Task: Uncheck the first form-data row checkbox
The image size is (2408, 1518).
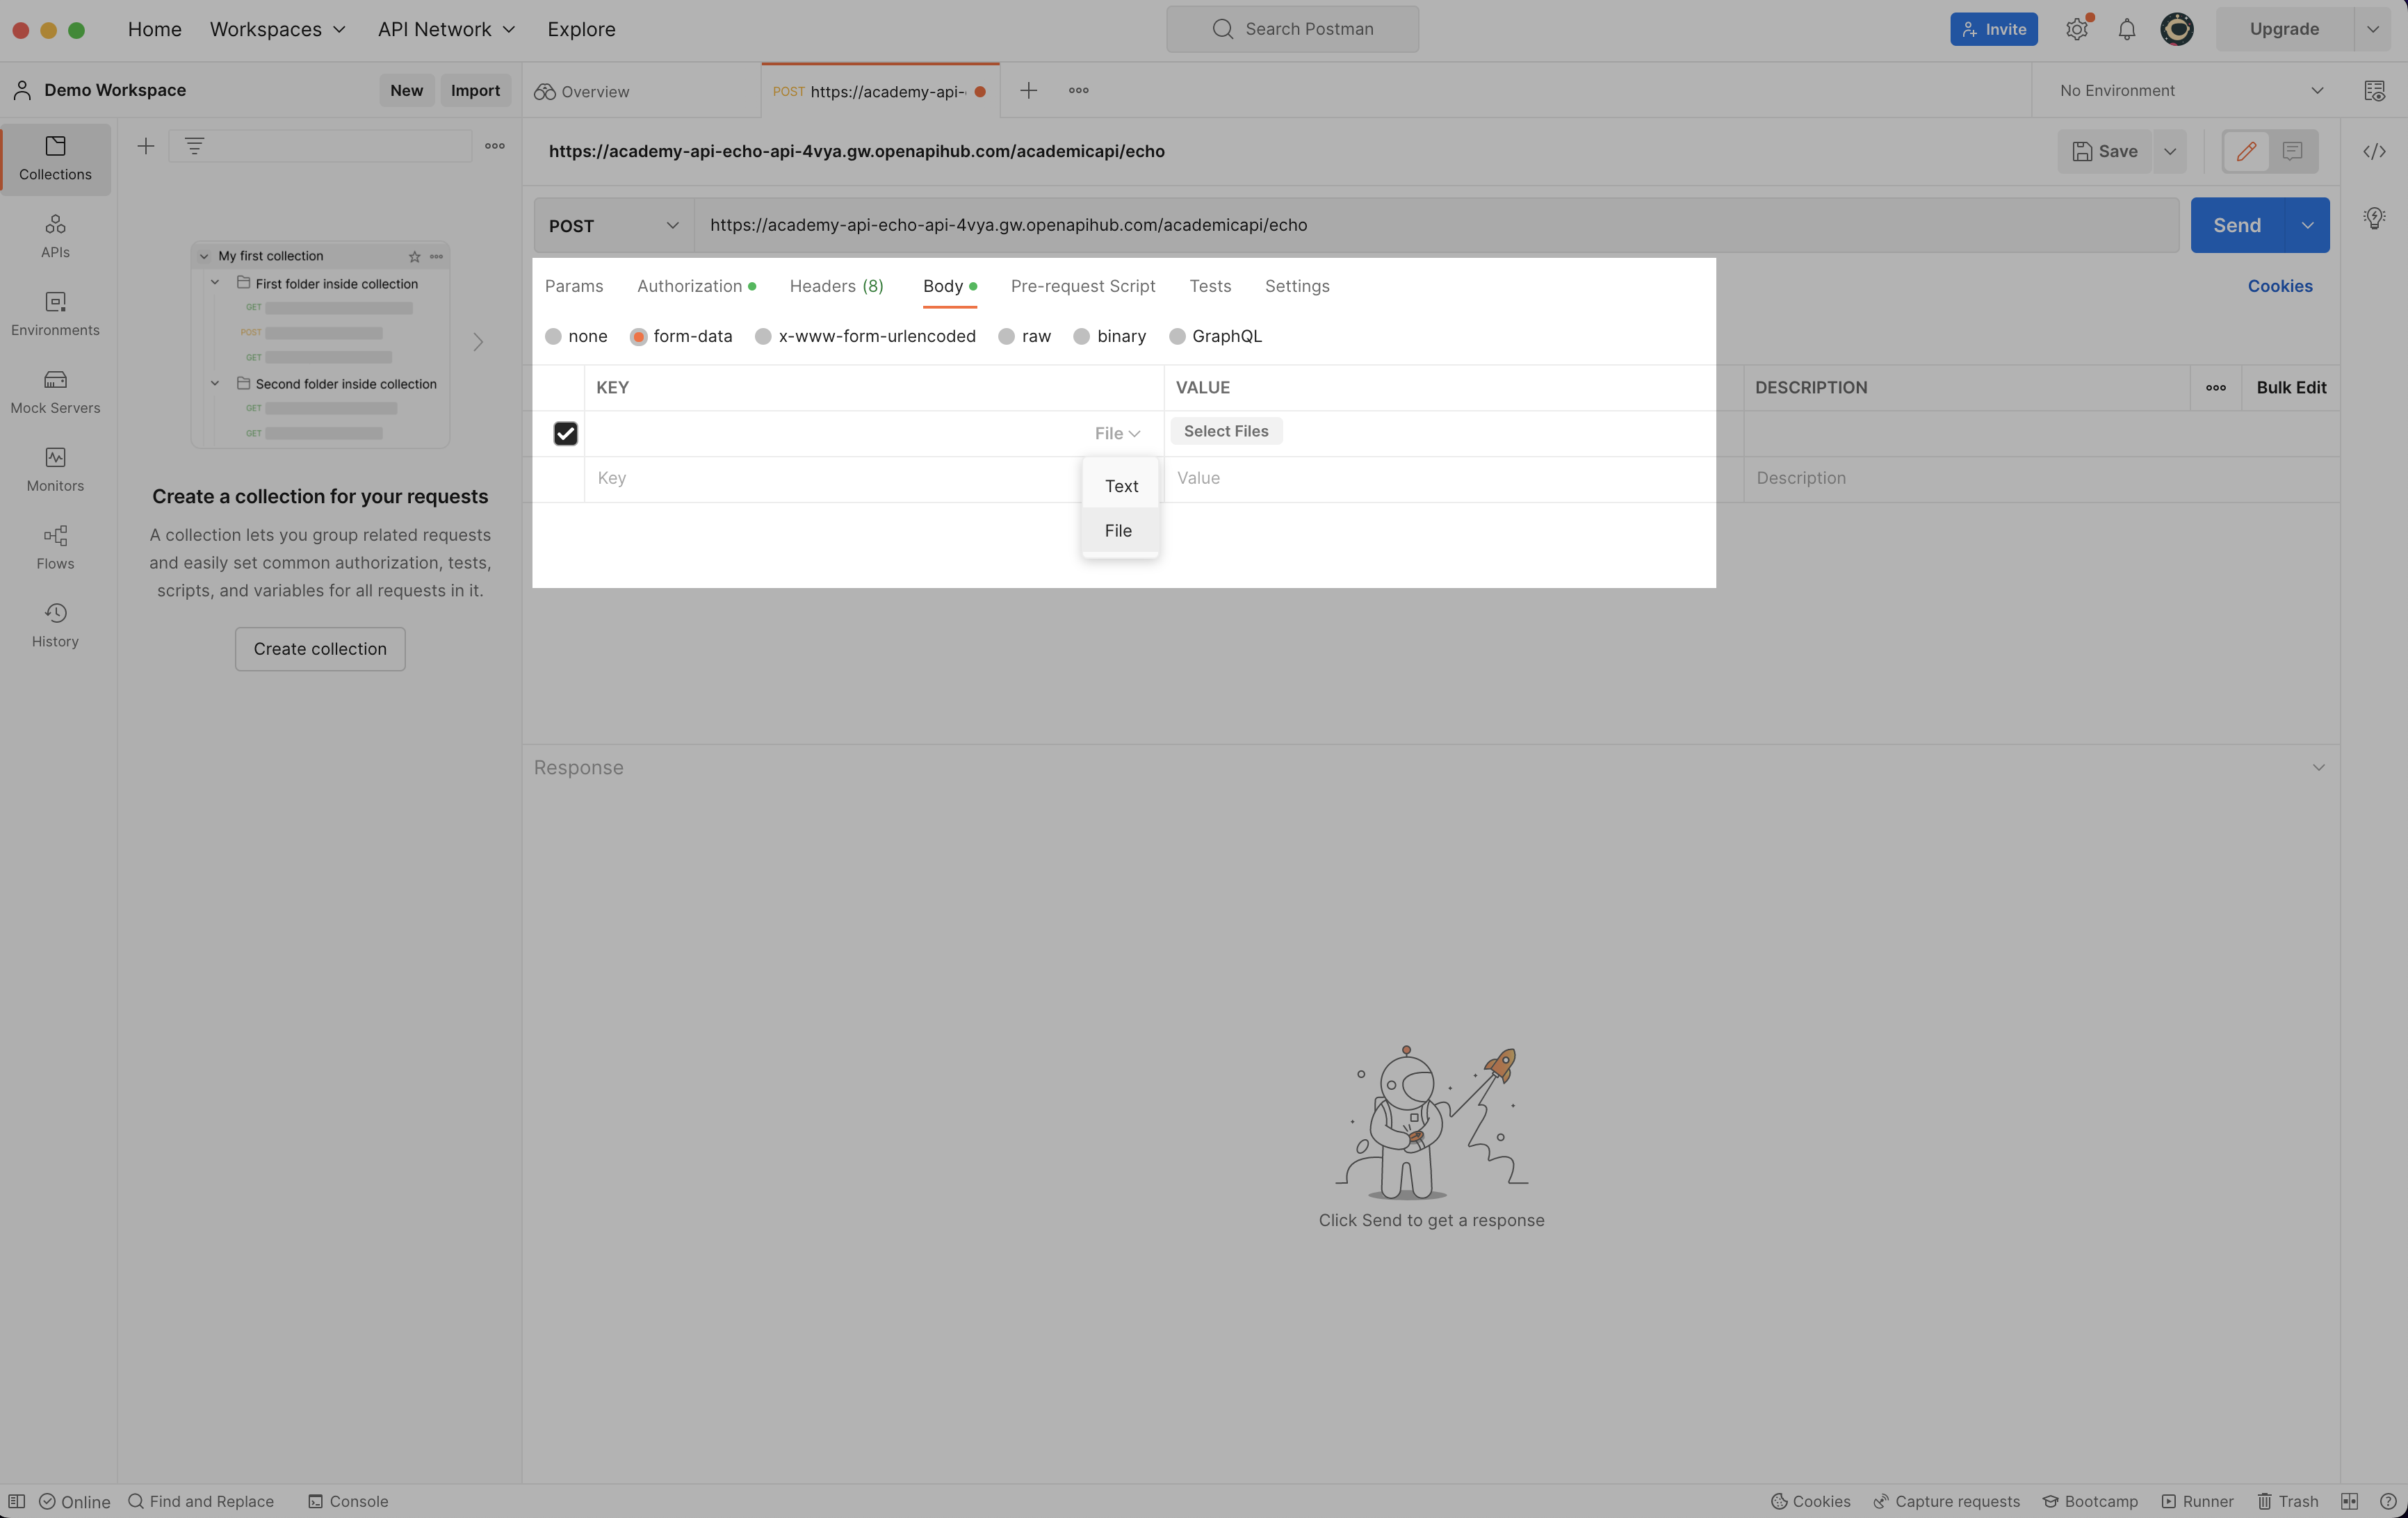Action: 565,433
